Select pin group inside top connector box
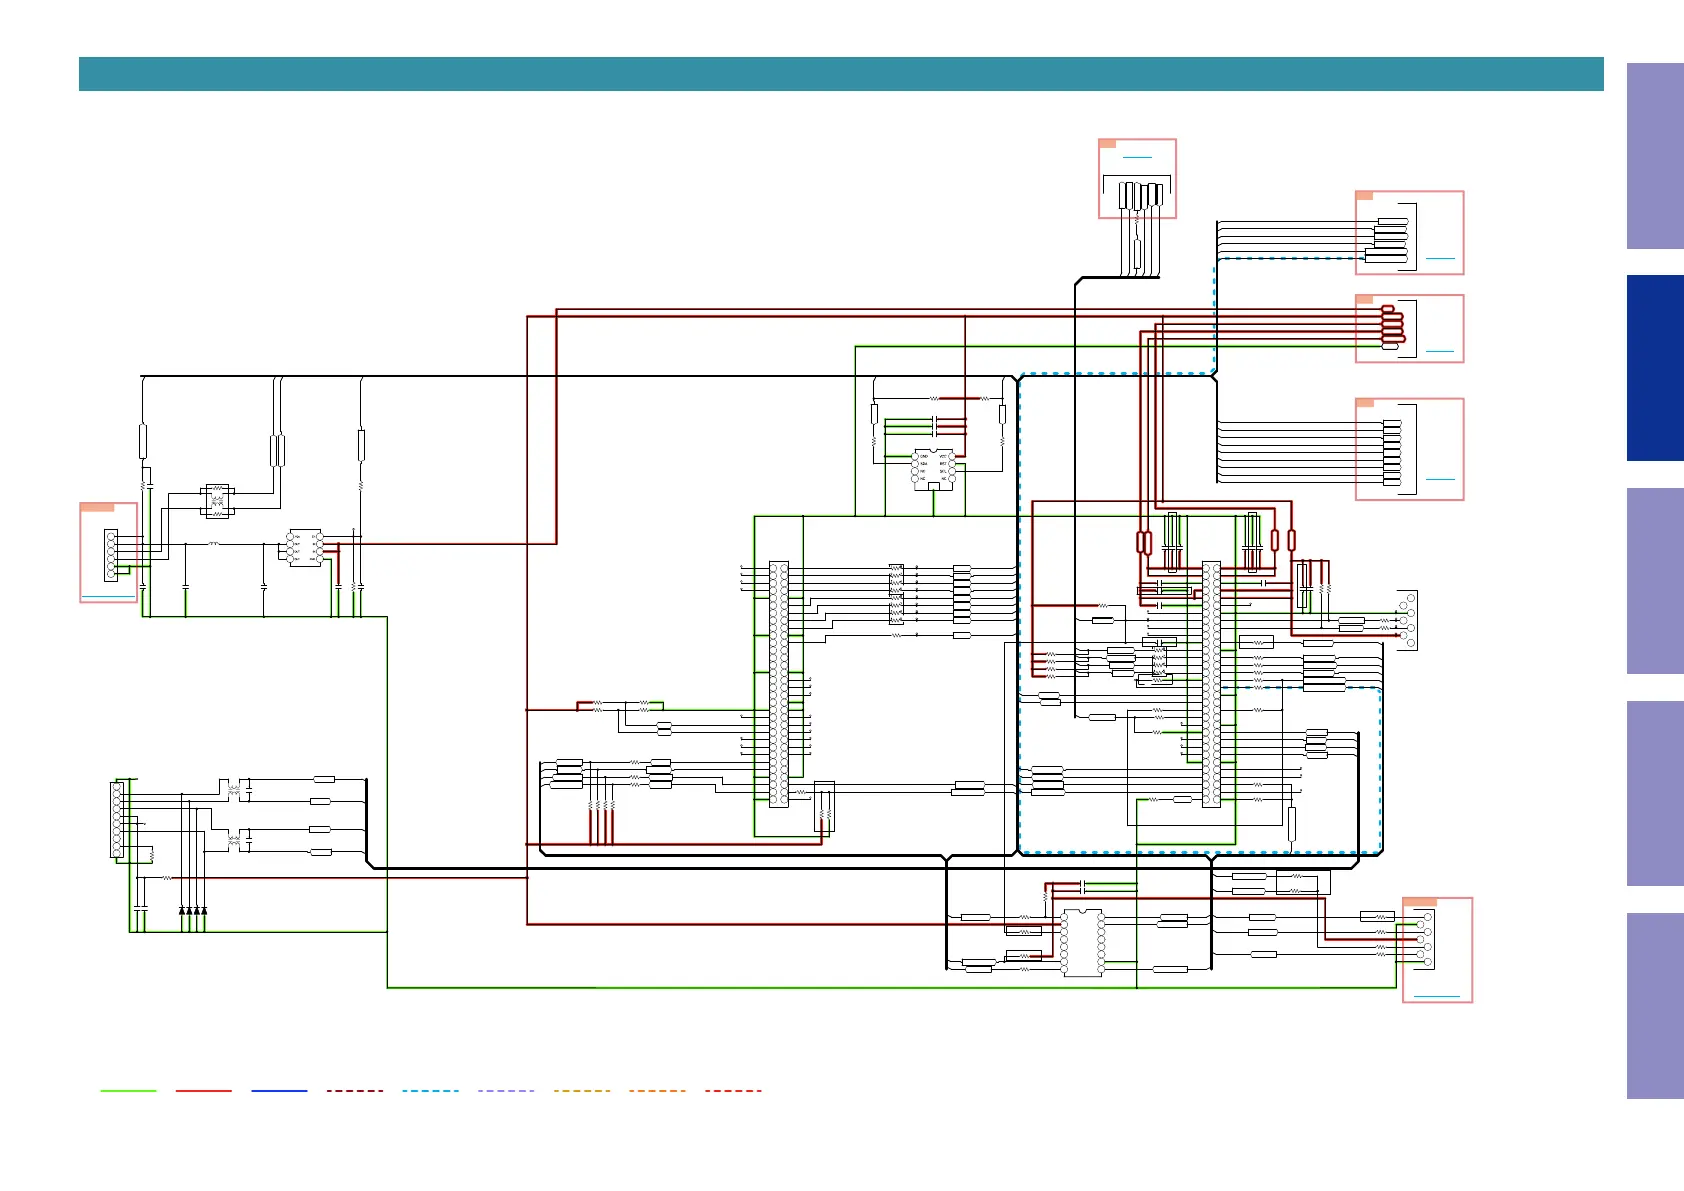Screen dimensions: 1684x1191 (x=1141, y=194)
